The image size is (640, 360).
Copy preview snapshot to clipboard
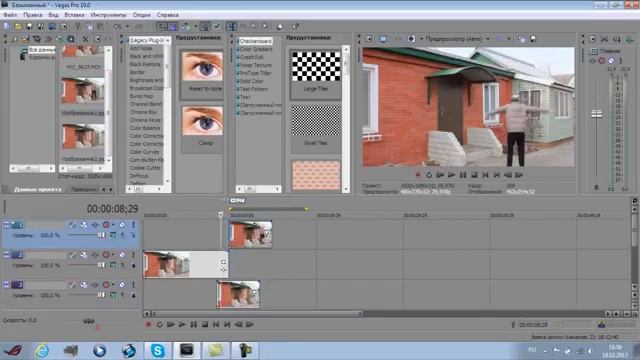(522, 39)
